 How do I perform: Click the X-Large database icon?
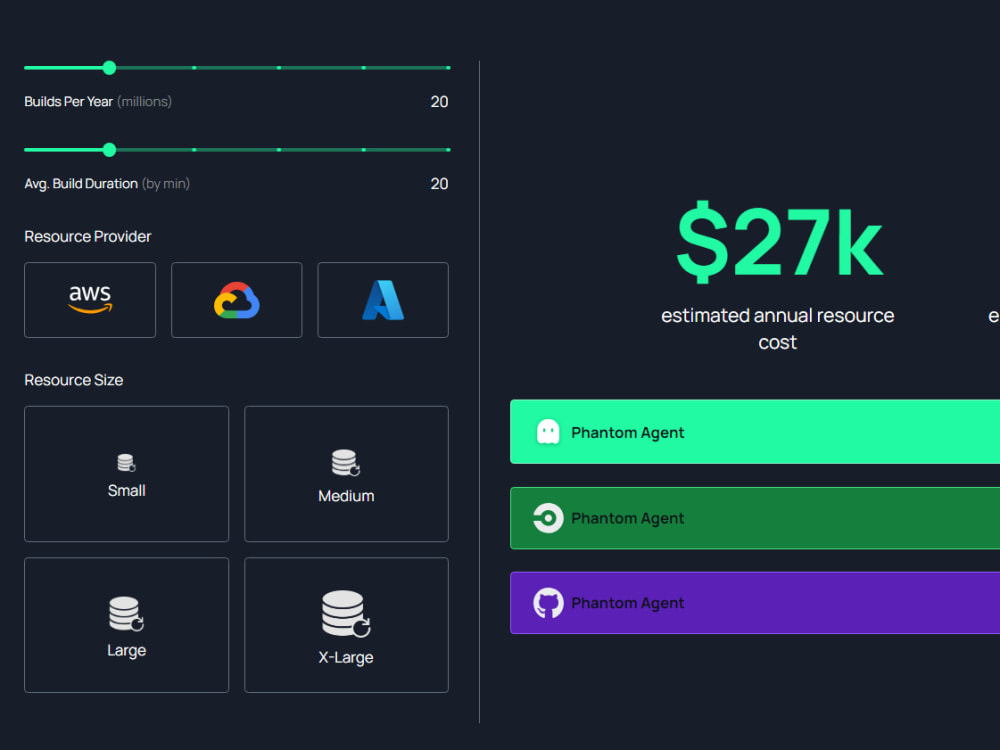click(346, 614)
